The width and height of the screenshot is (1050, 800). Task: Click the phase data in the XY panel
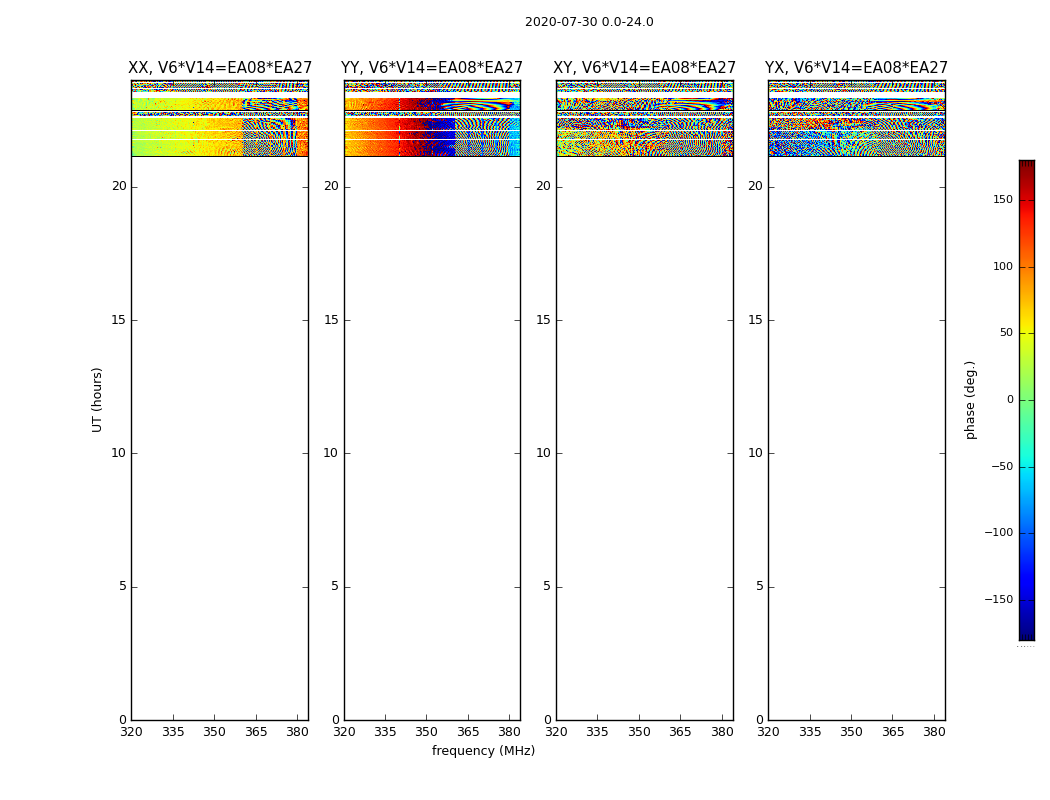point(645,125)
